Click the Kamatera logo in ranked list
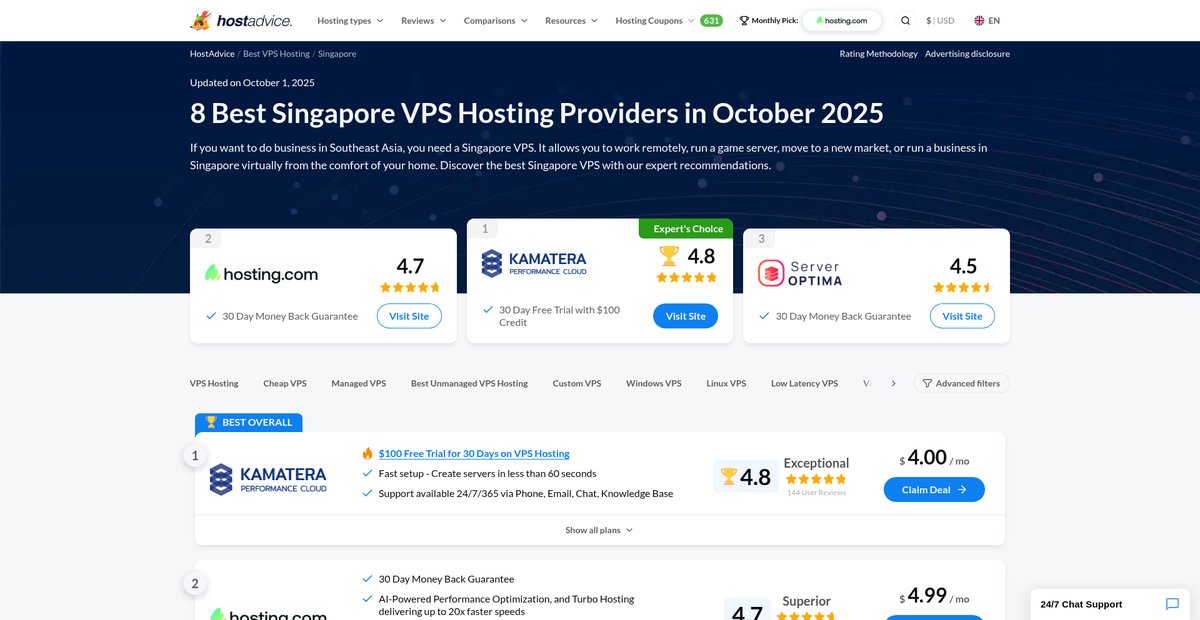1200x620 pixels. click(x=268, y=479)
